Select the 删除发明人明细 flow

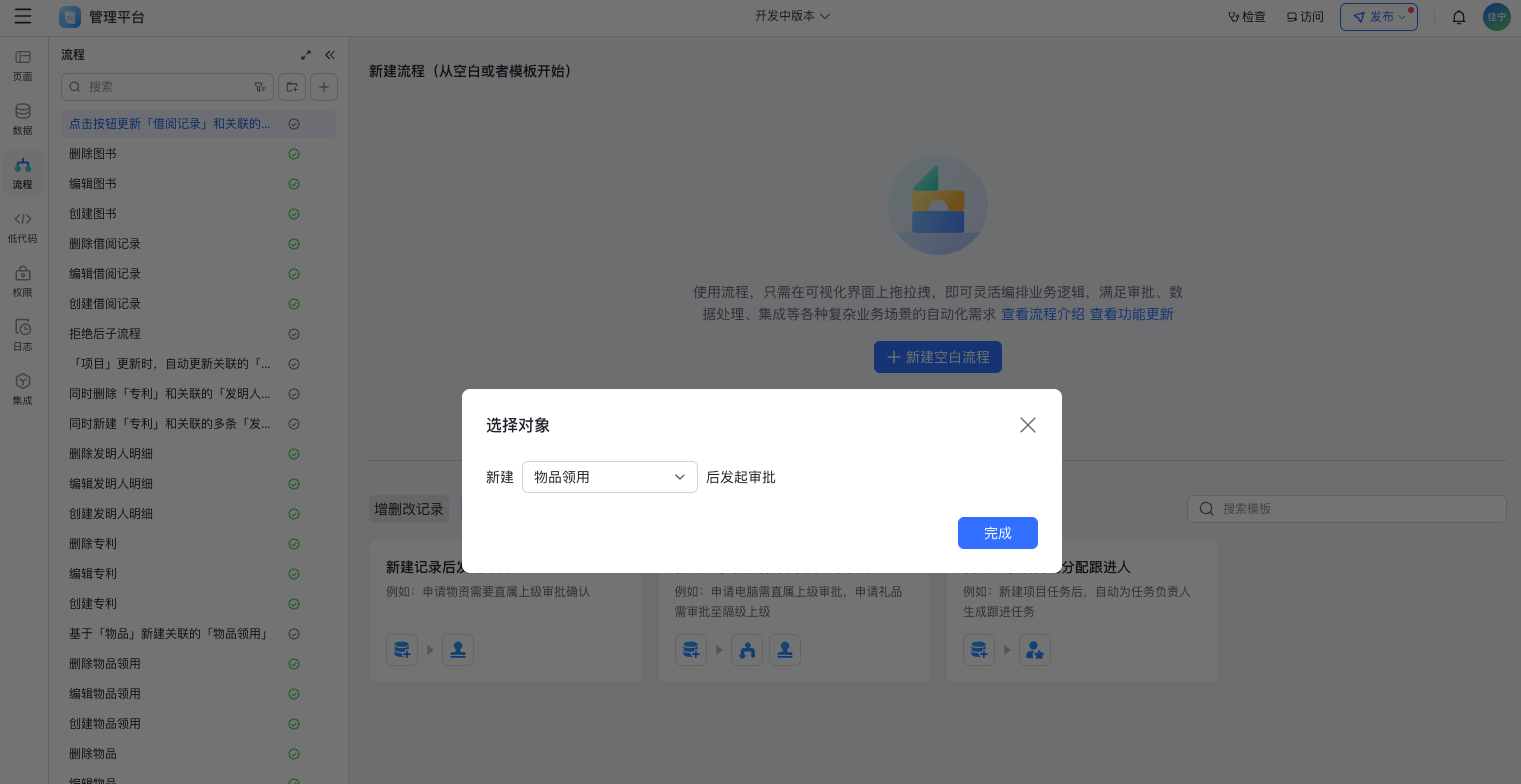click(198, 454)
